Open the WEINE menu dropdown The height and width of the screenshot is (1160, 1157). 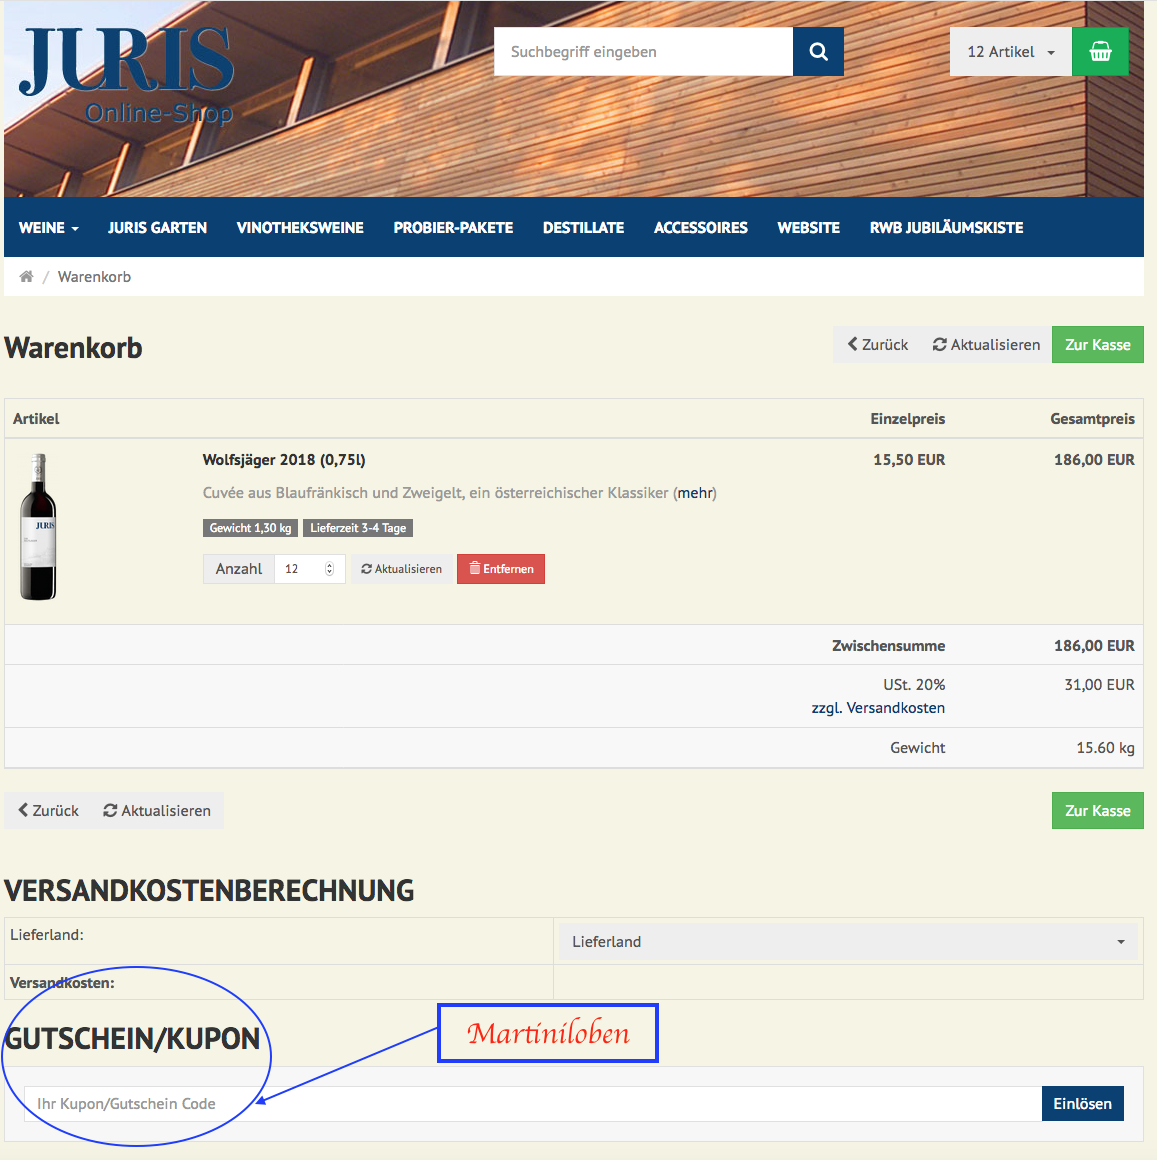pos(49,228)
